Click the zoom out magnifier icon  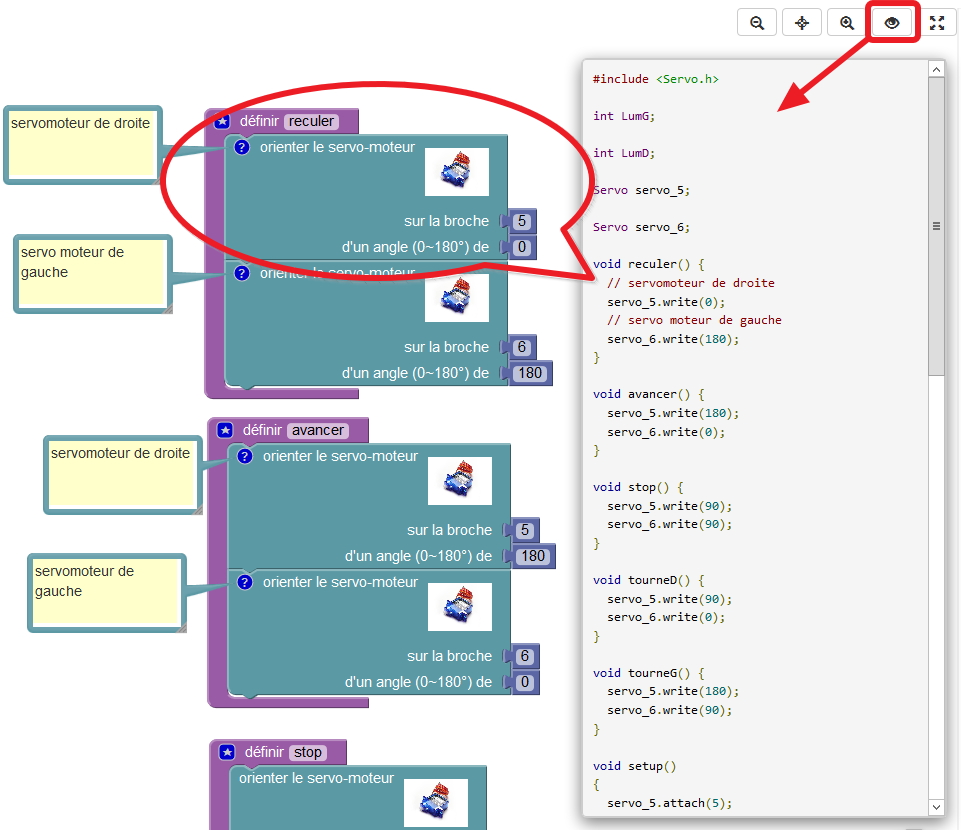pos(757,23)
